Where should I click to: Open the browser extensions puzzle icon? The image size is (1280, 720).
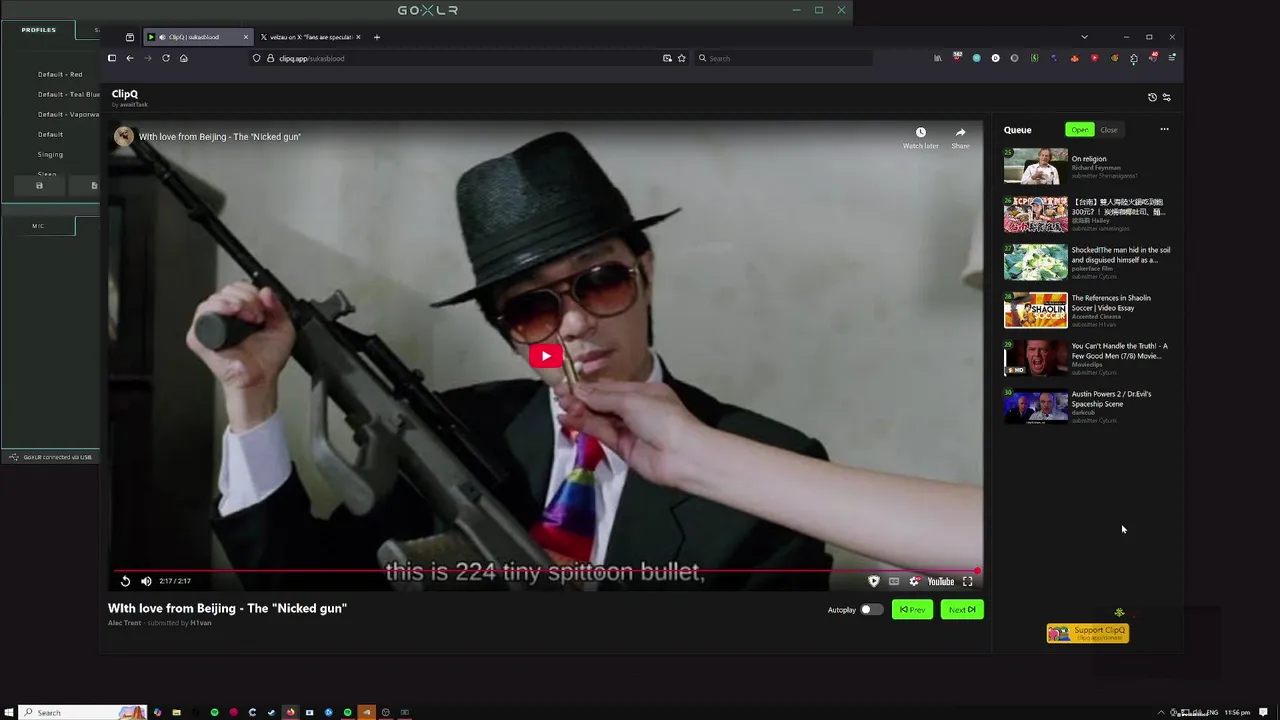click(1134, 58)
